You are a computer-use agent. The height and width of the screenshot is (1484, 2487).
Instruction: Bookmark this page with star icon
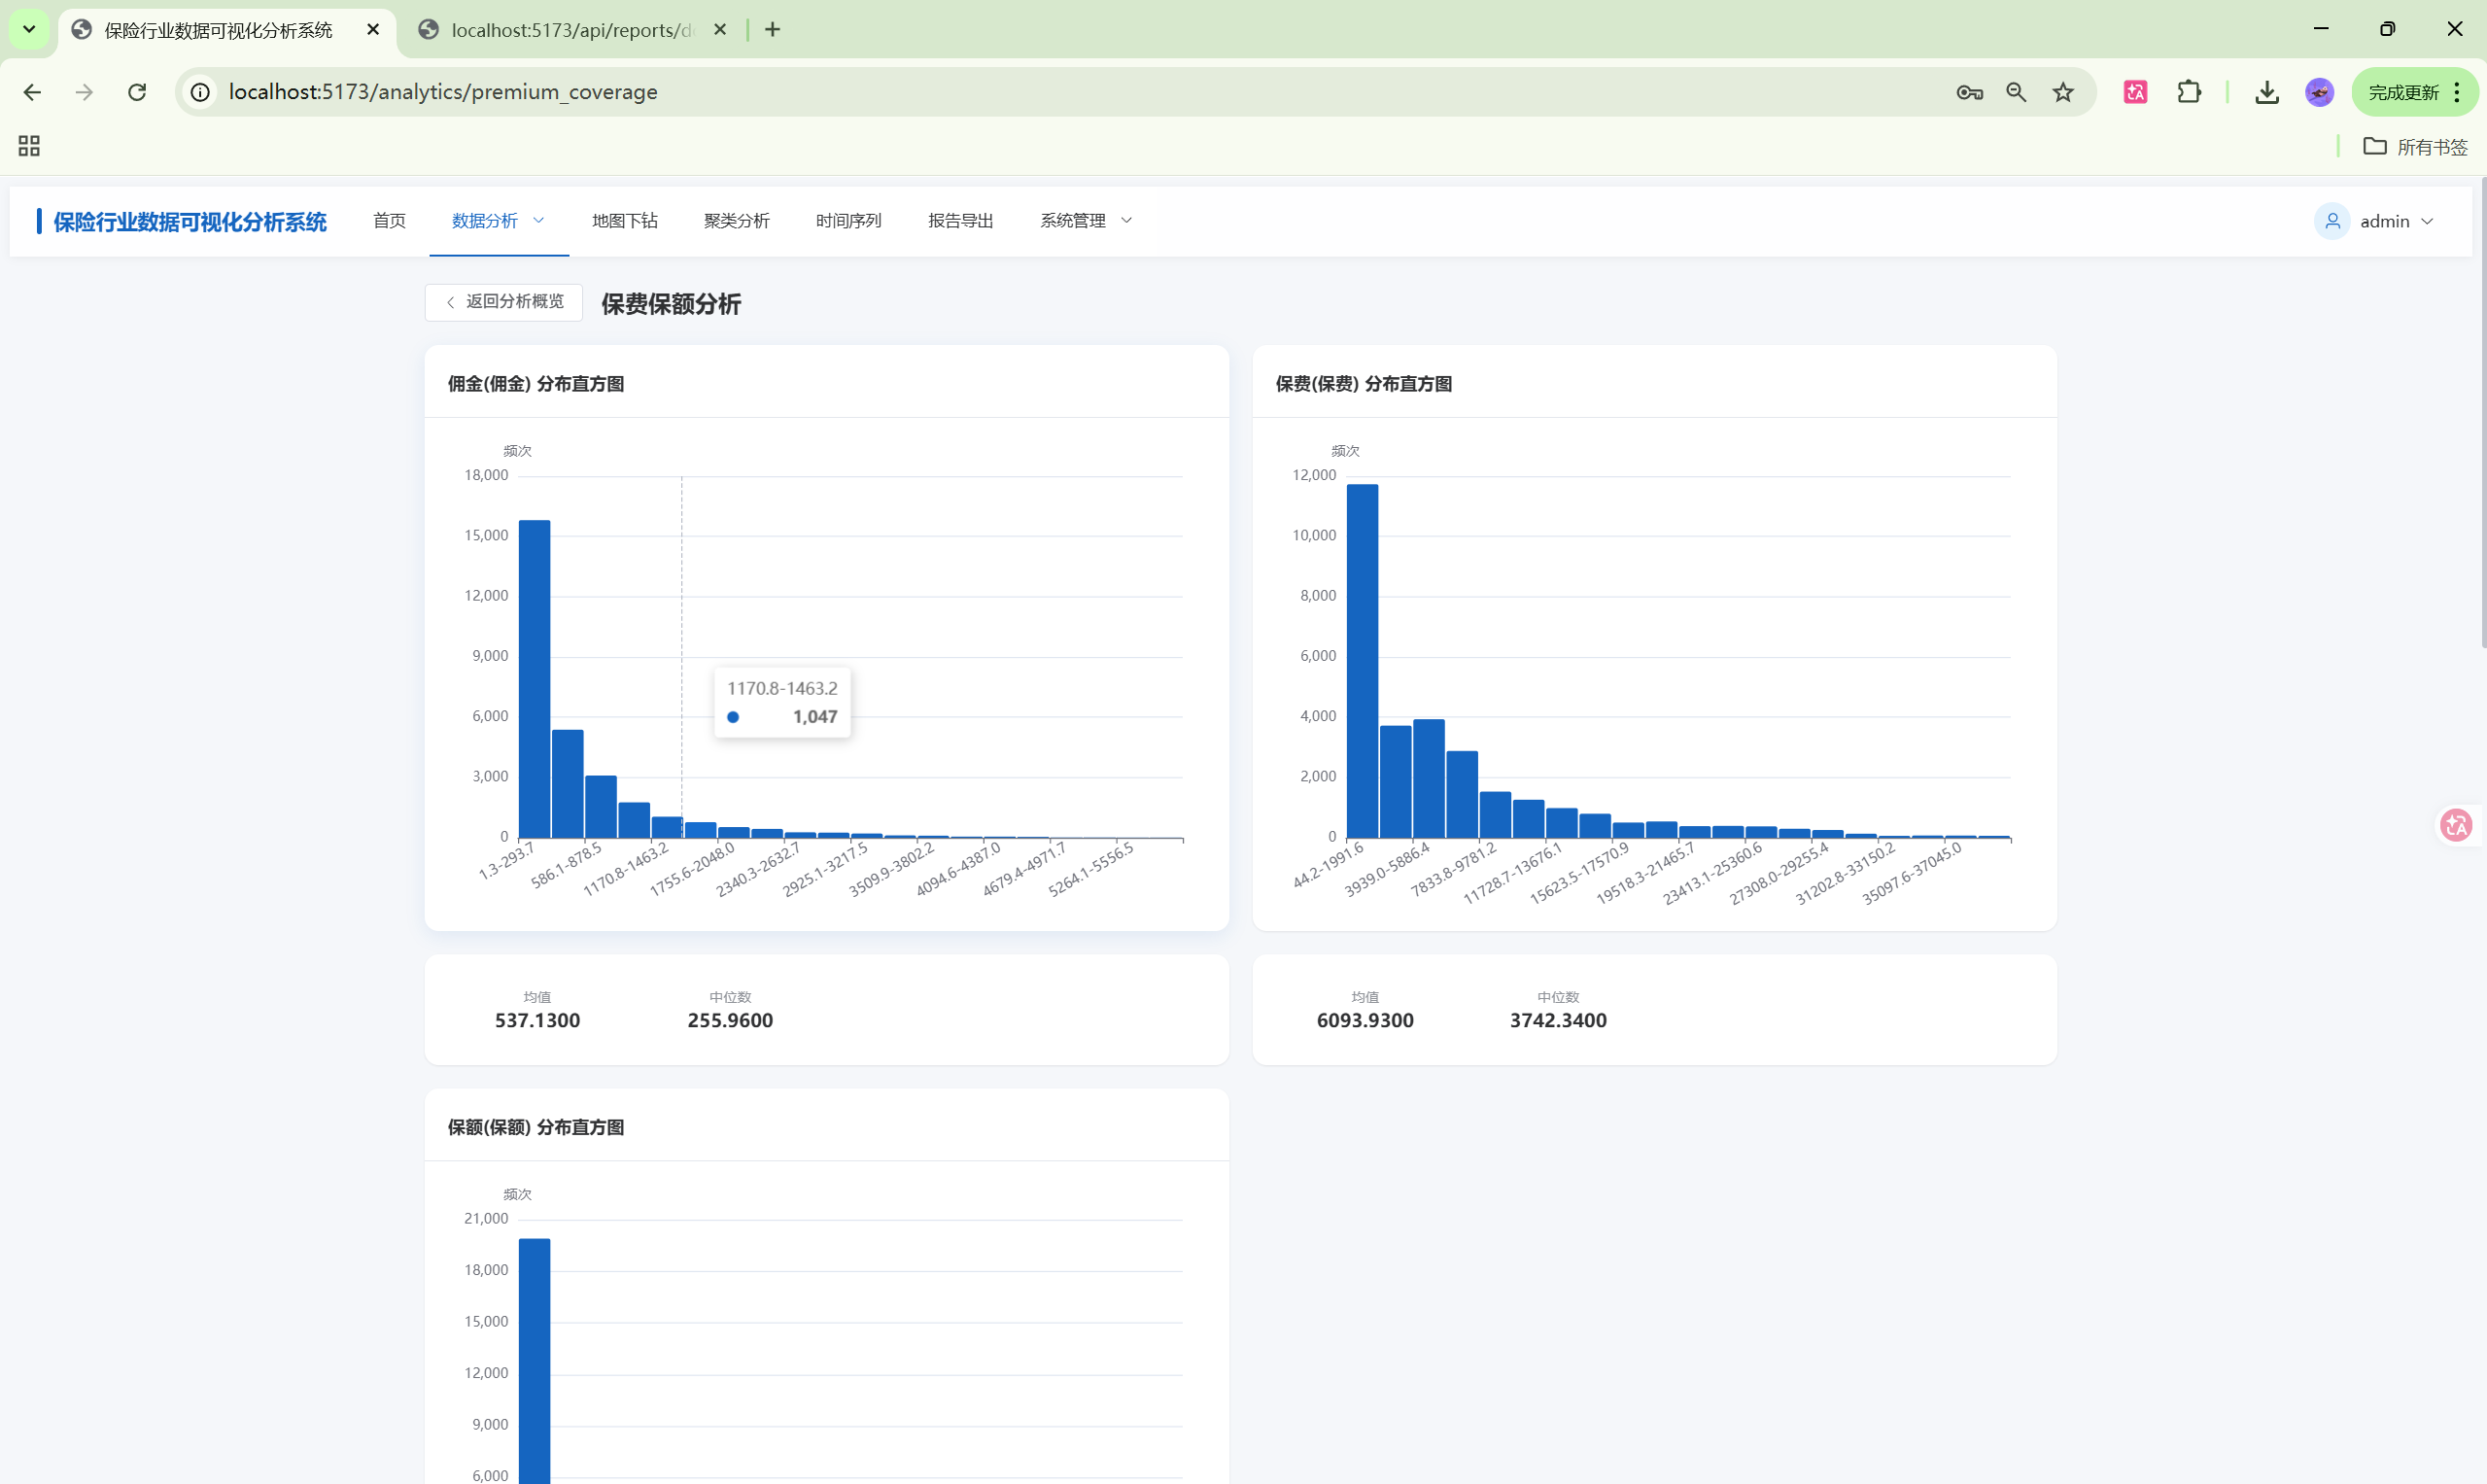2063,92
